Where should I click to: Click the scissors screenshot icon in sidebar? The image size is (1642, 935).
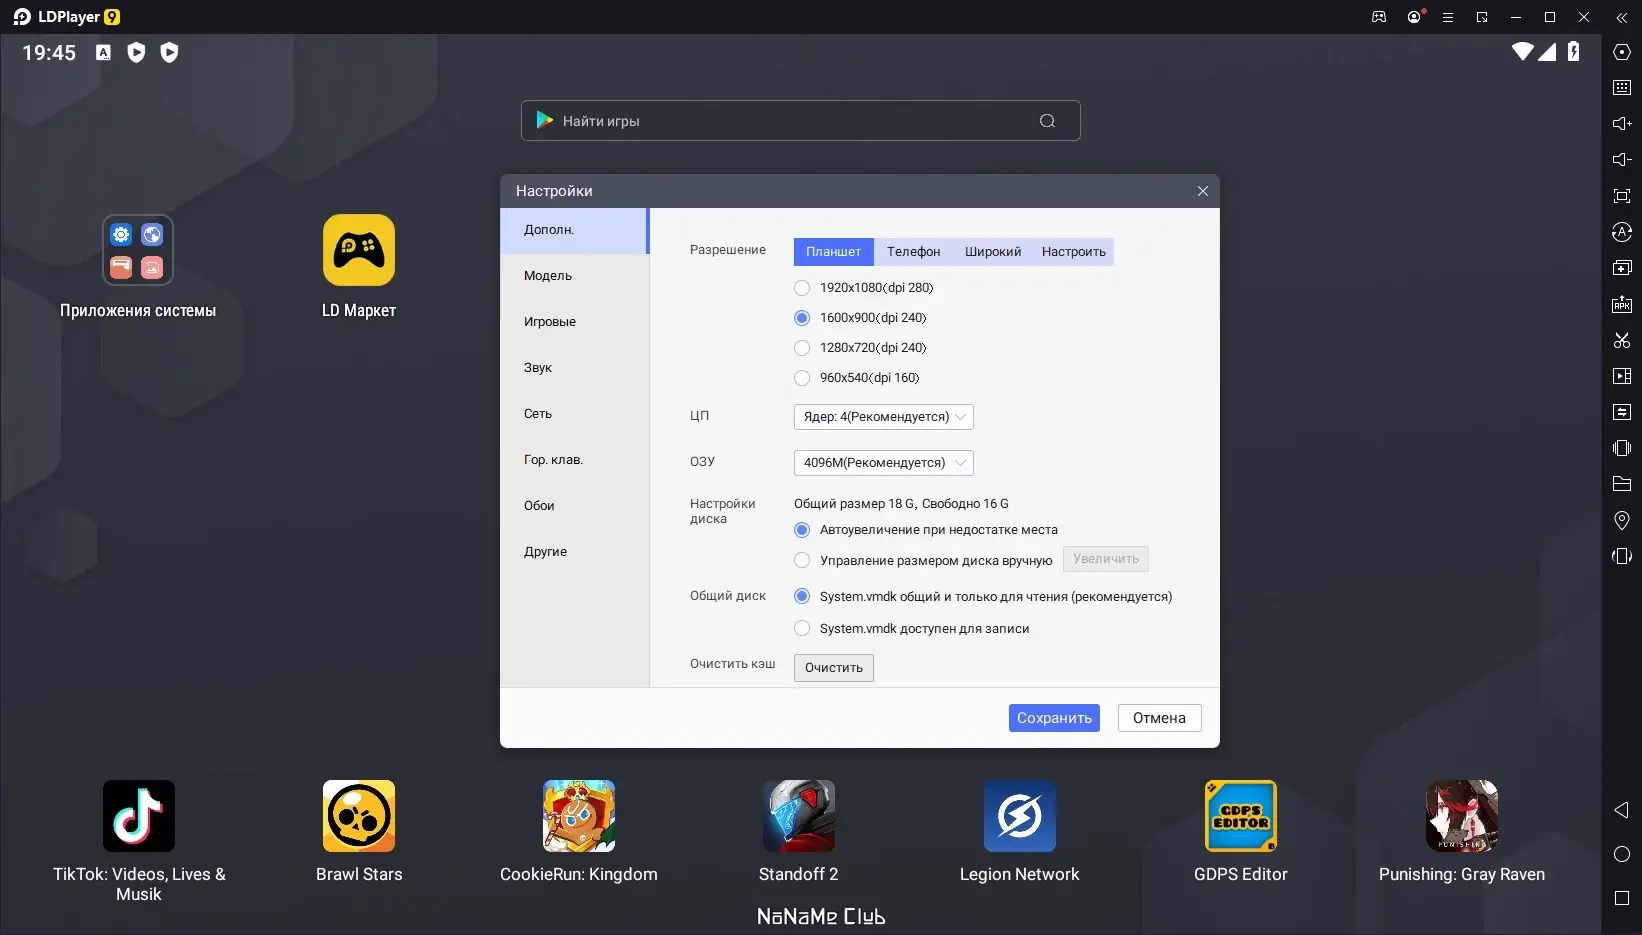point(1622,340)
